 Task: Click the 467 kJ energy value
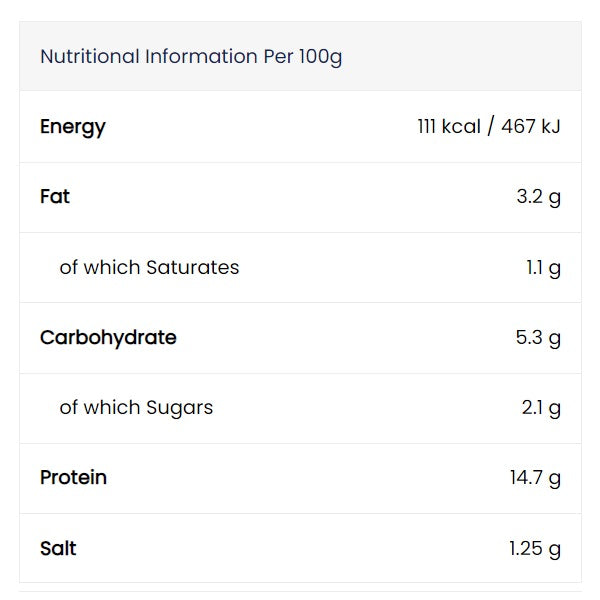[530, 127]
